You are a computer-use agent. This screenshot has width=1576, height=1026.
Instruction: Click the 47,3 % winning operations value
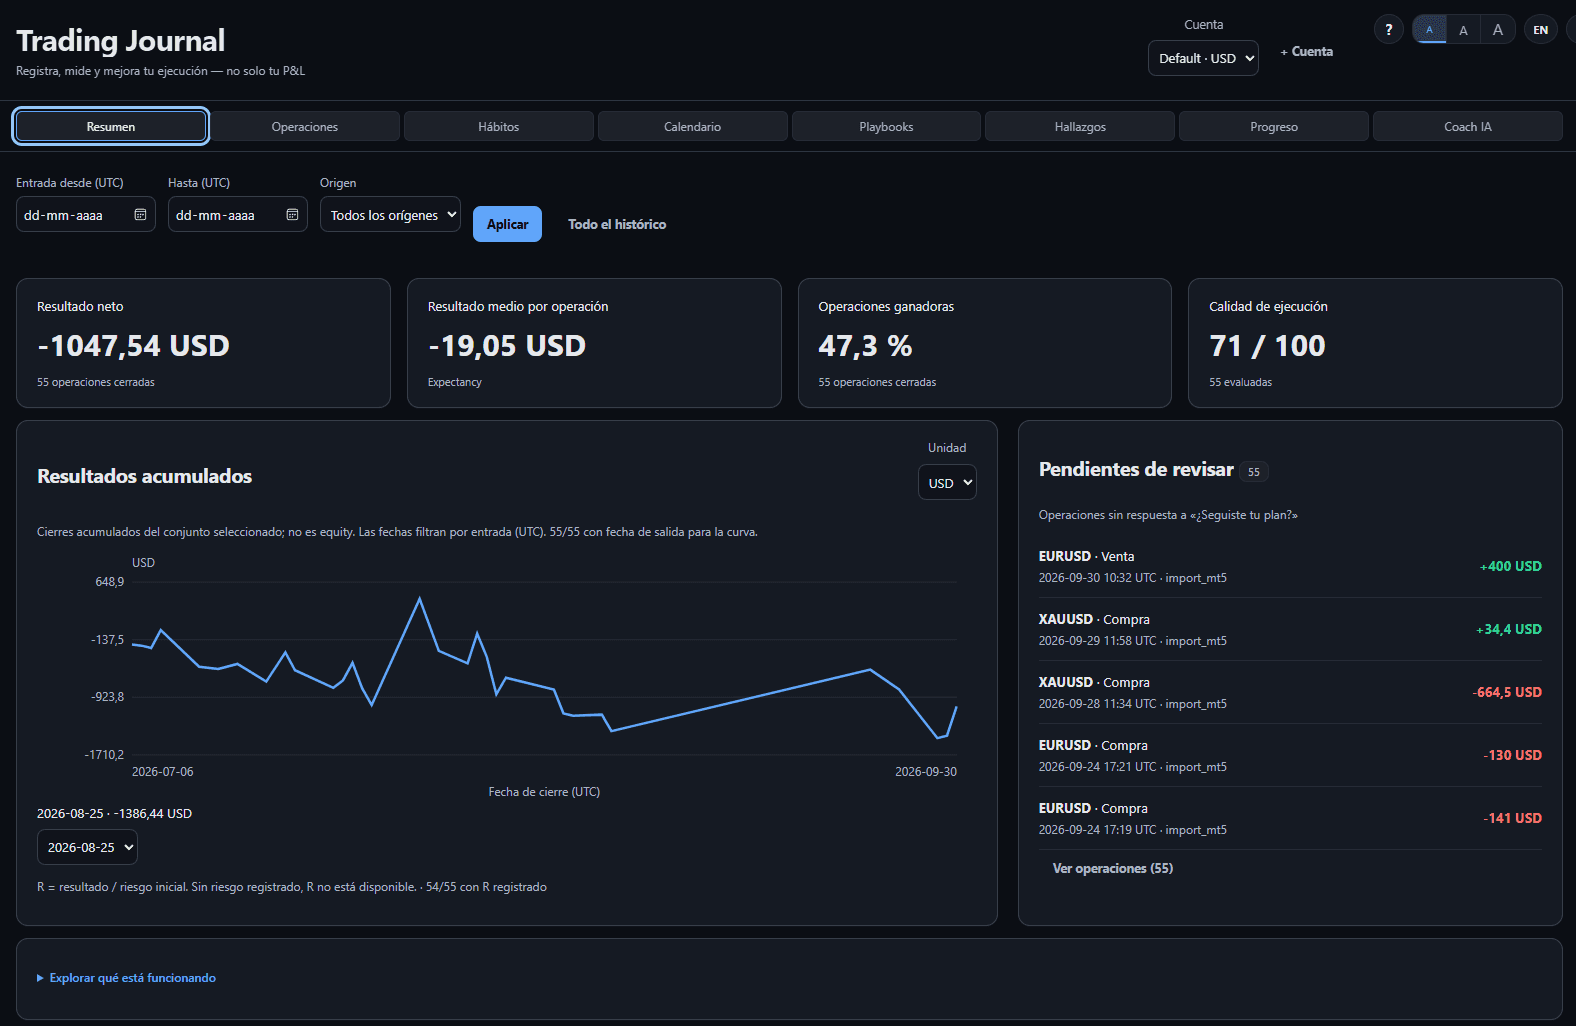pos(865,346)
